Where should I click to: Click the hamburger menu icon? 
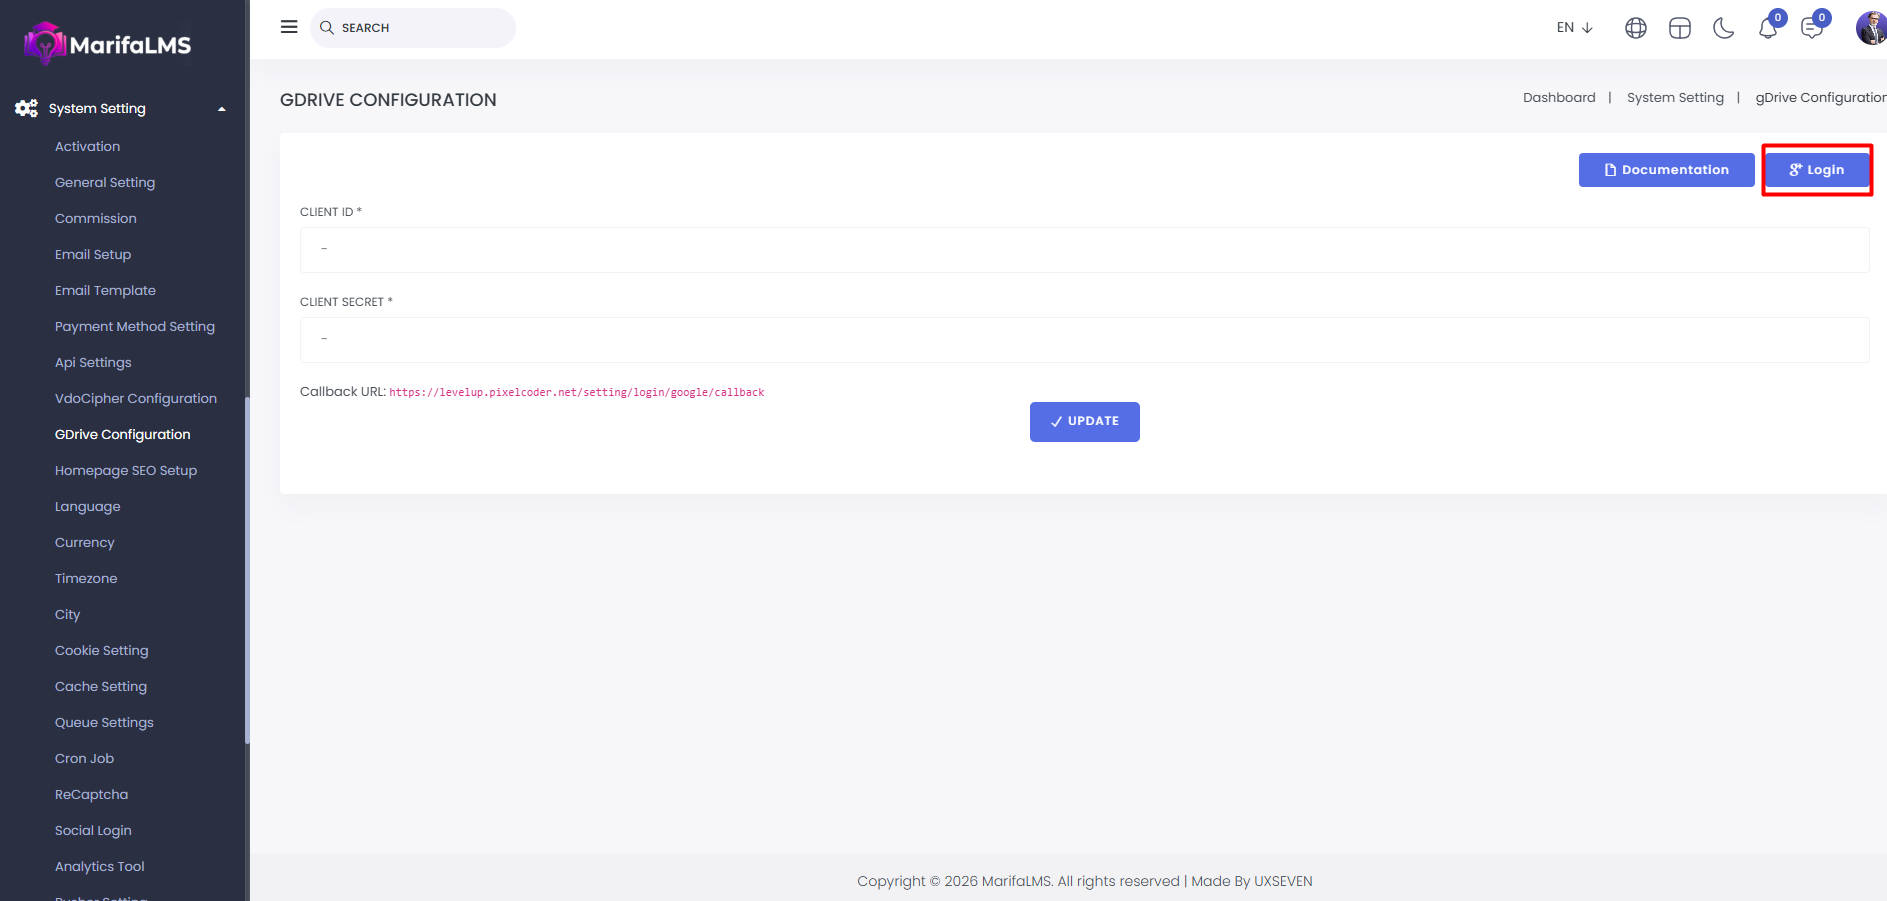pyautogui.click(x=289, y=27)
